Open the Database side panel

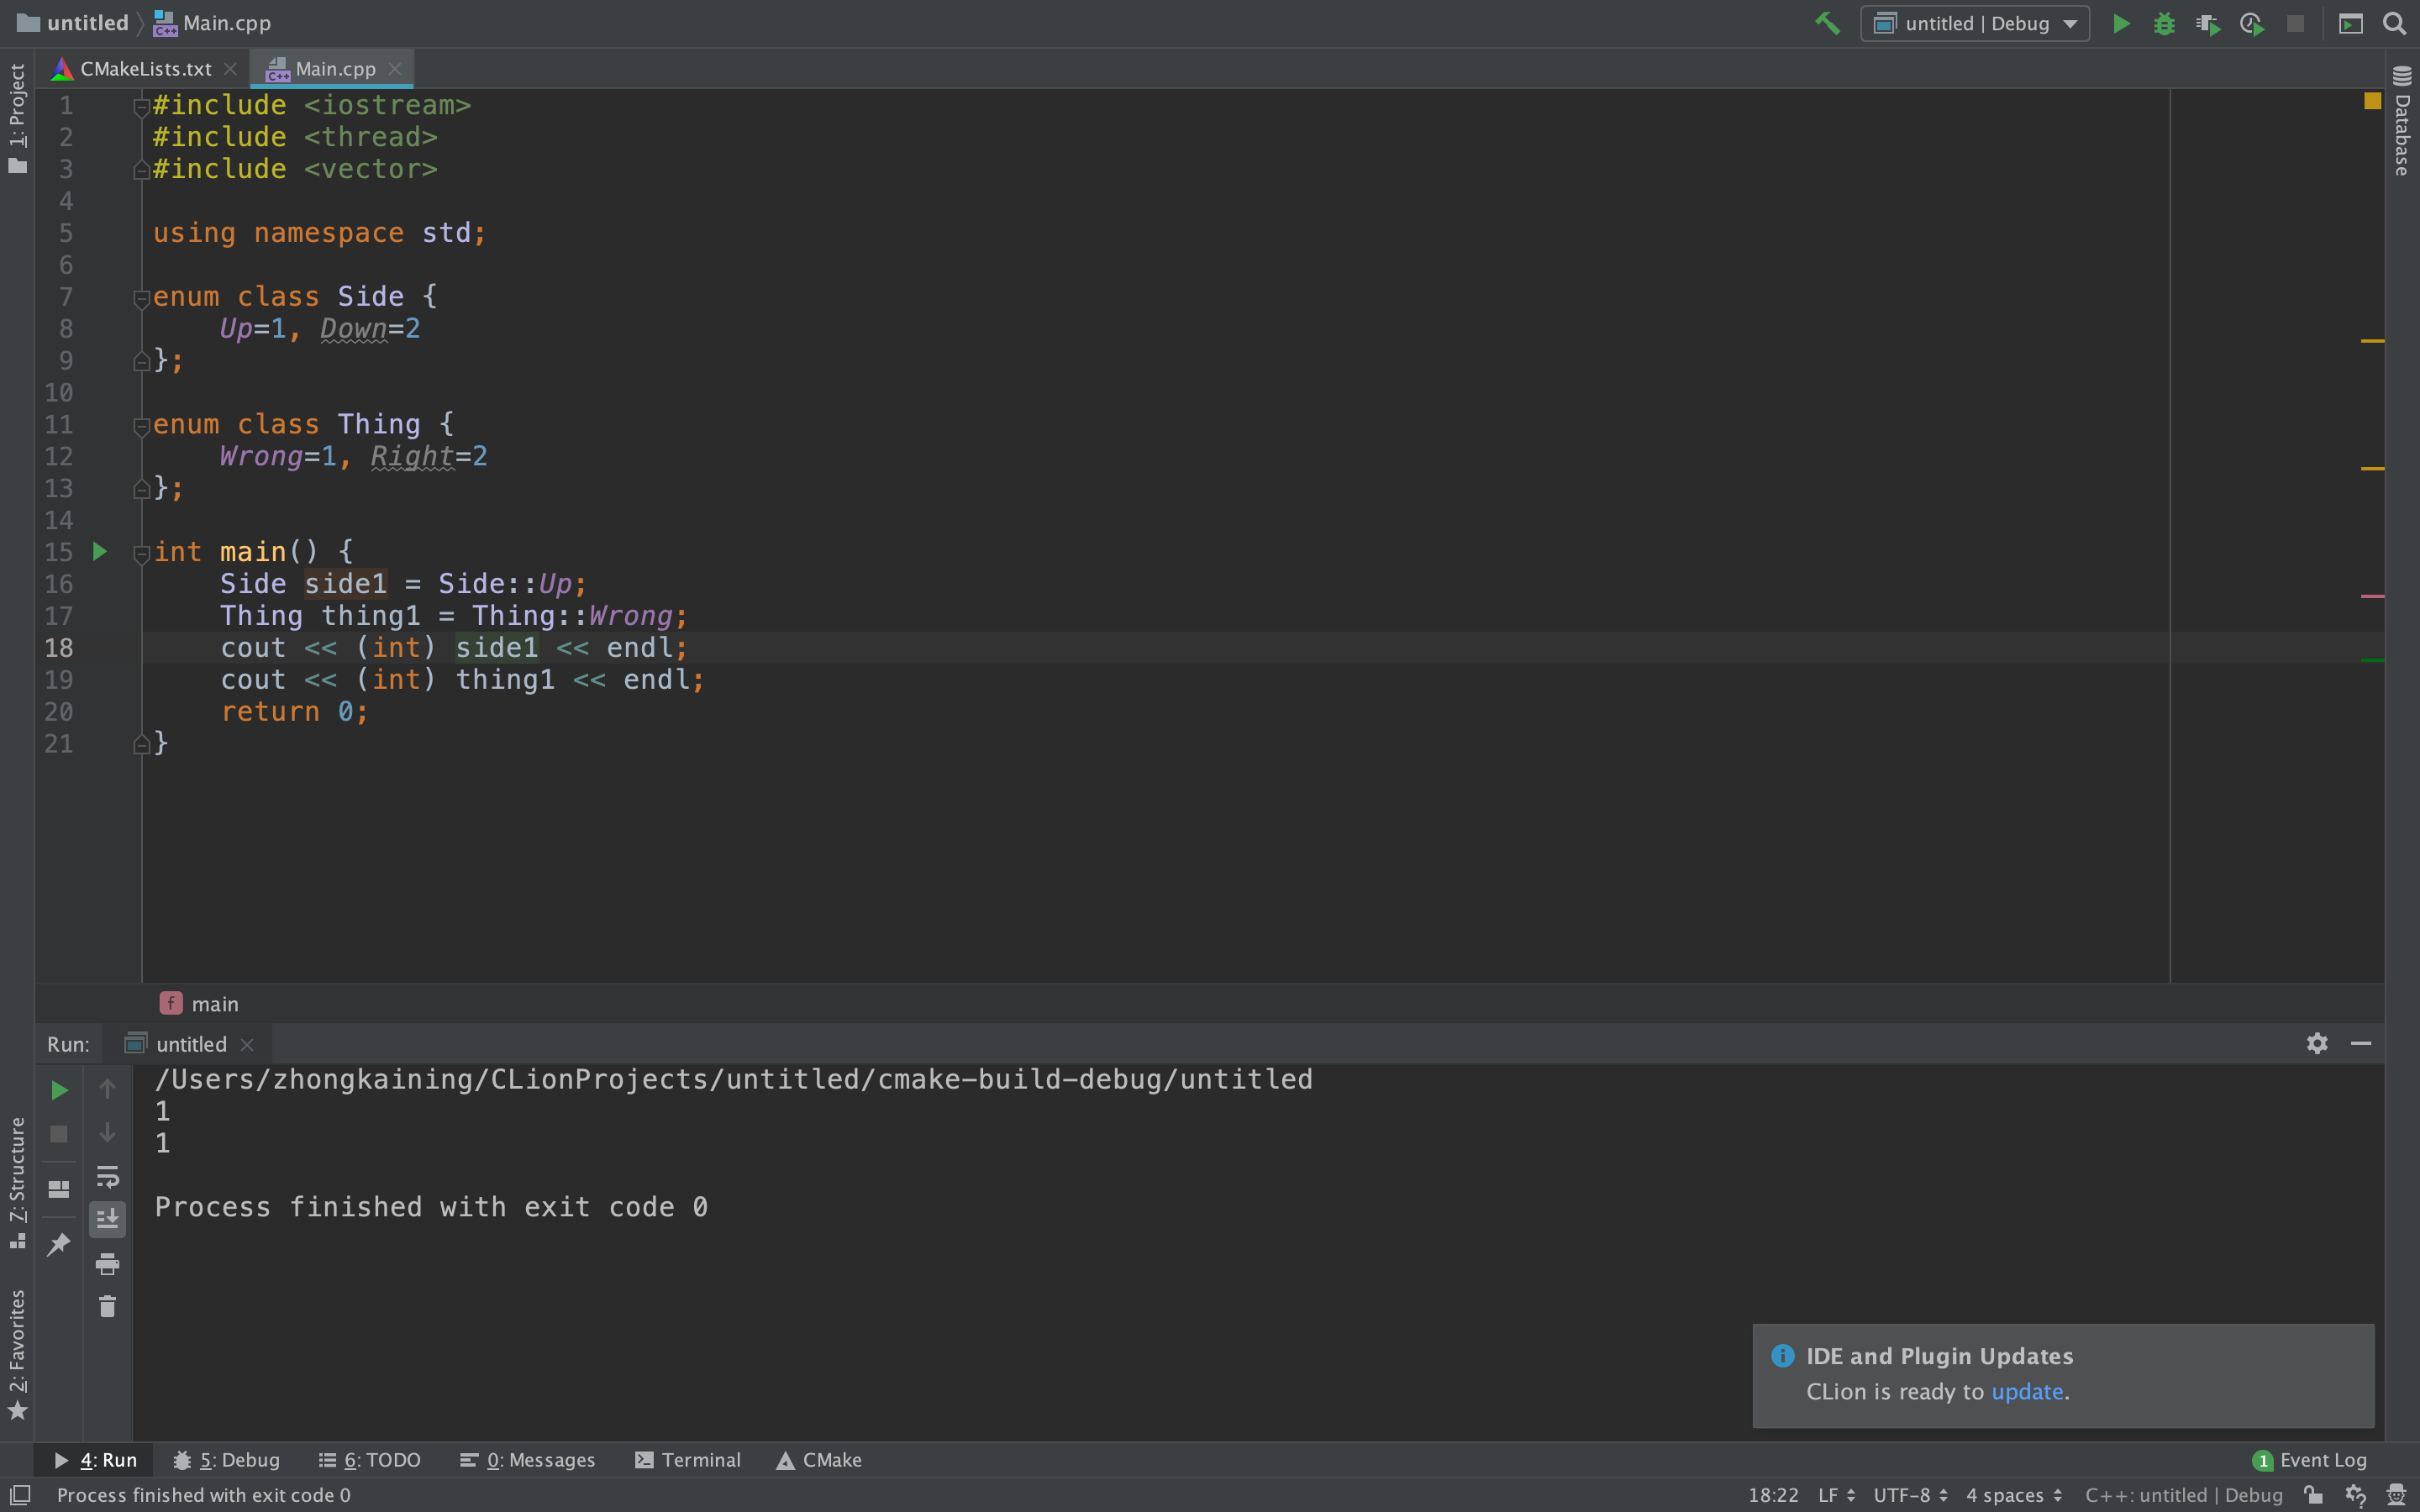coord(2402,120)
